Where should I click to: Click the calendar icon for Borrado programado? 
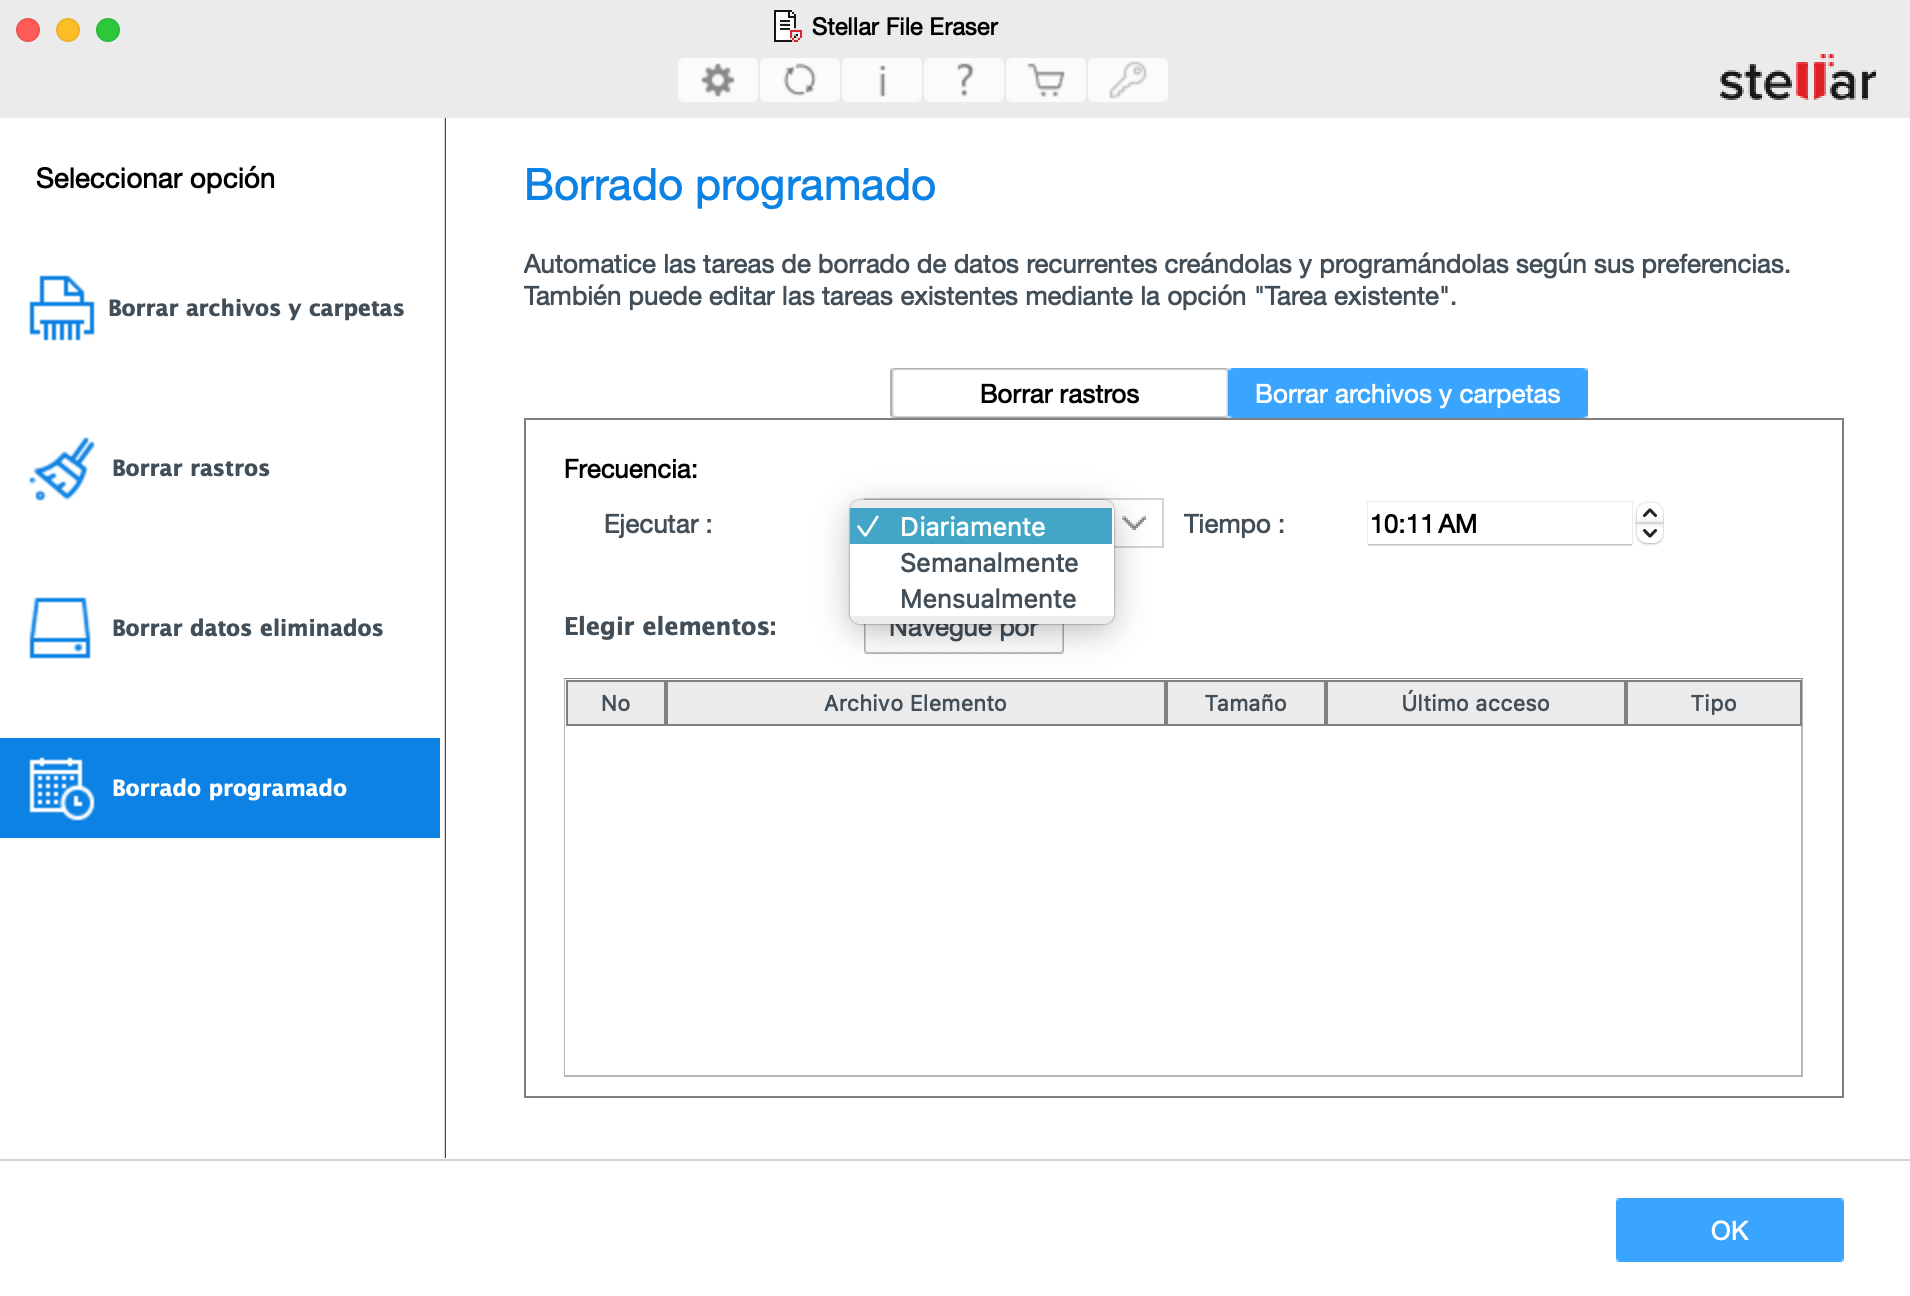coord(61,788)
